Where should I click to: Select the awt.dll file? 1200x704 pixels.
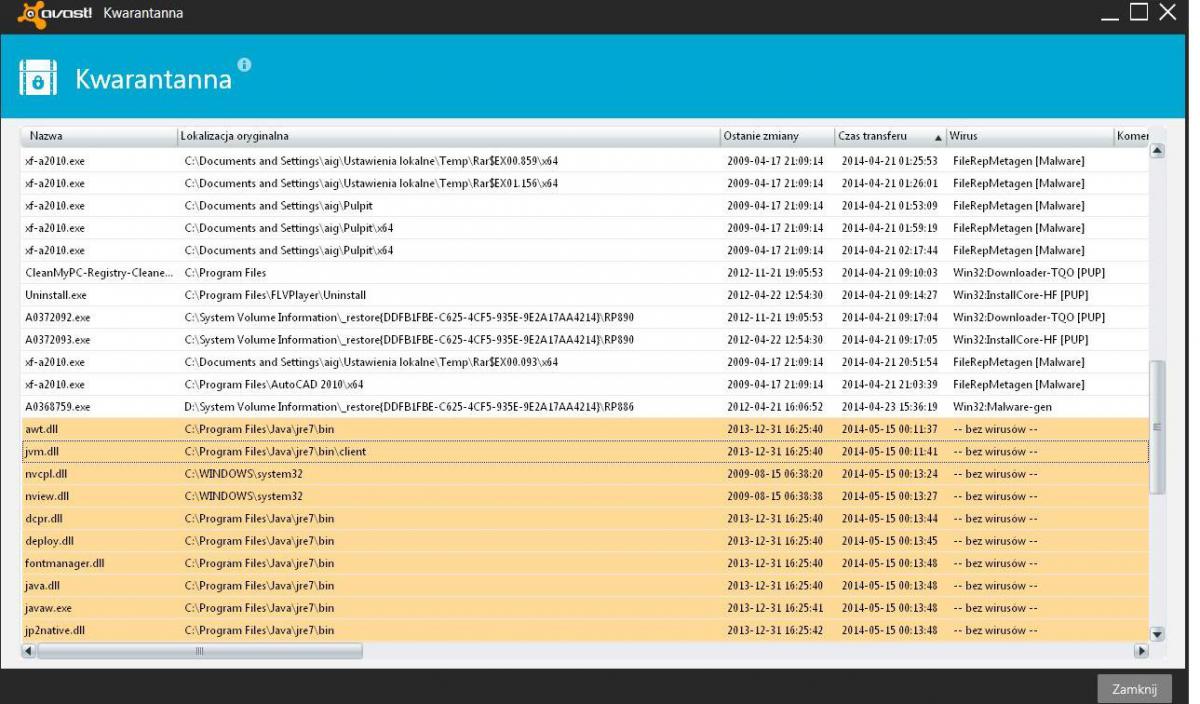pyautogui.click(x=585, y=429)
